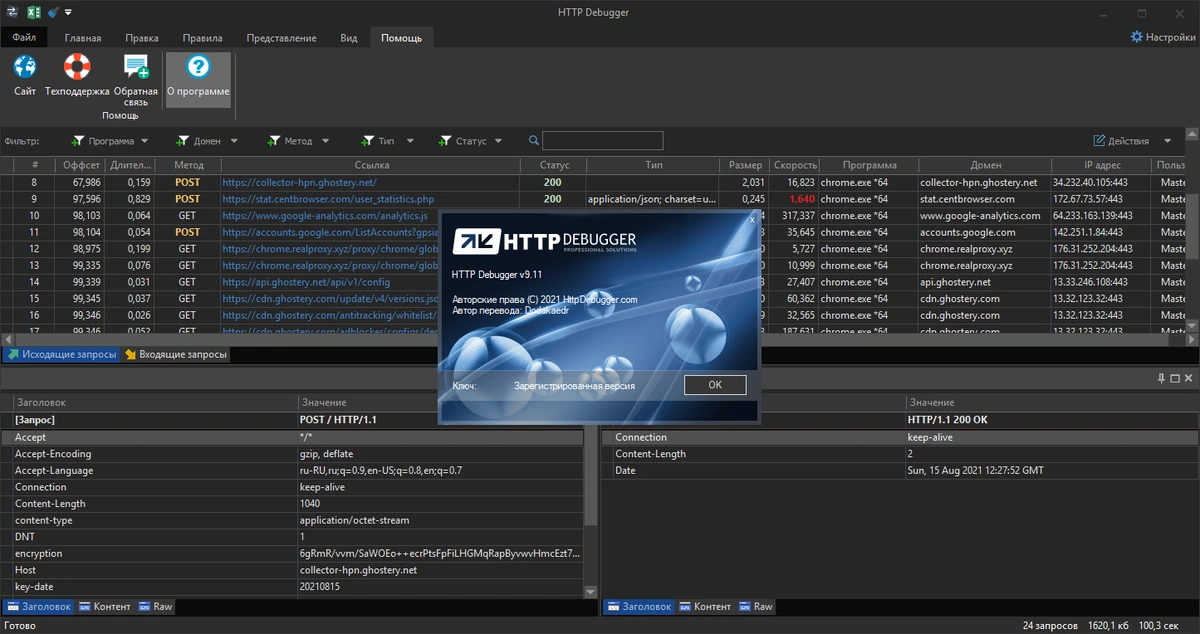
Task: Sort by the Оффсет column header
Action: (x=81, y=165)
